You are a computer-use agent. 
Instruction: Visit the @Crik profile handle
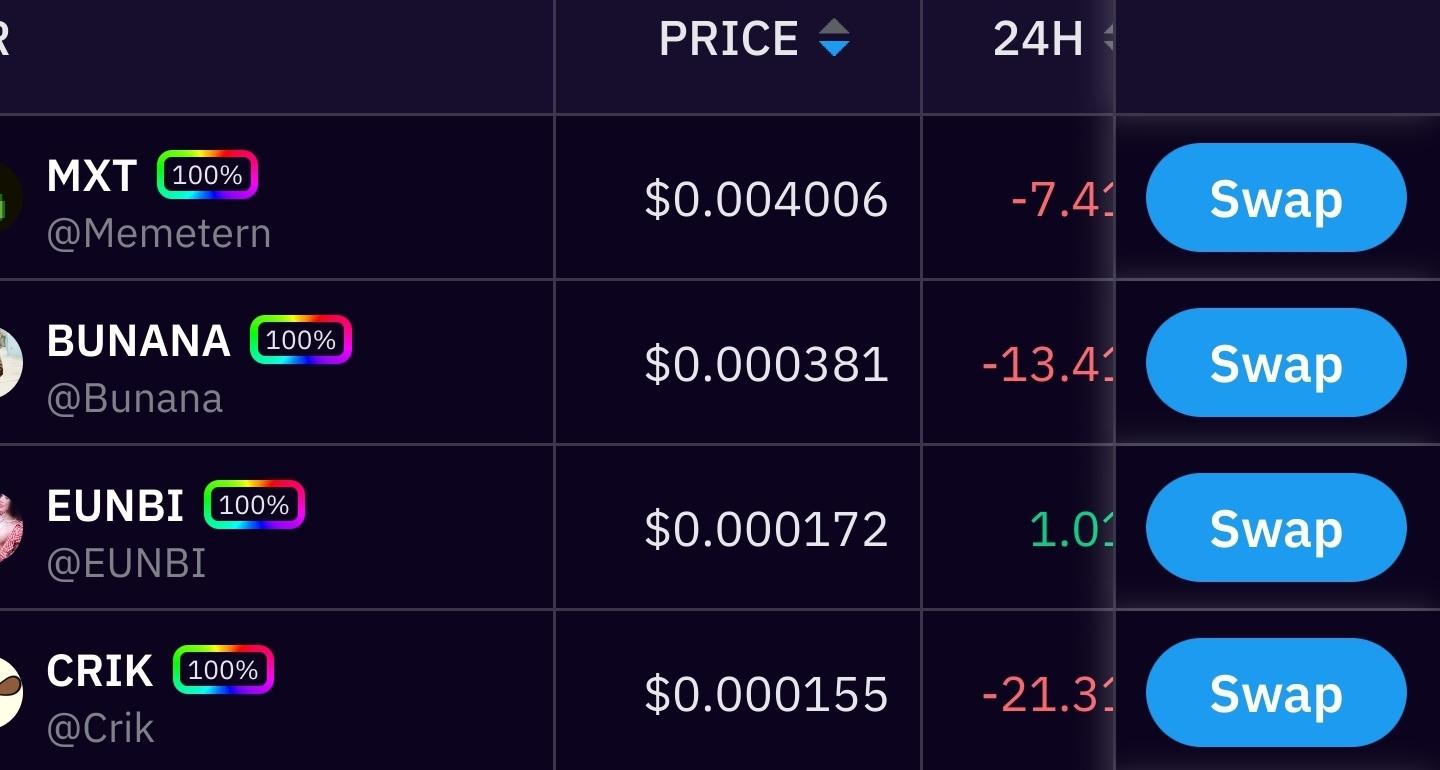coord(100,728)
